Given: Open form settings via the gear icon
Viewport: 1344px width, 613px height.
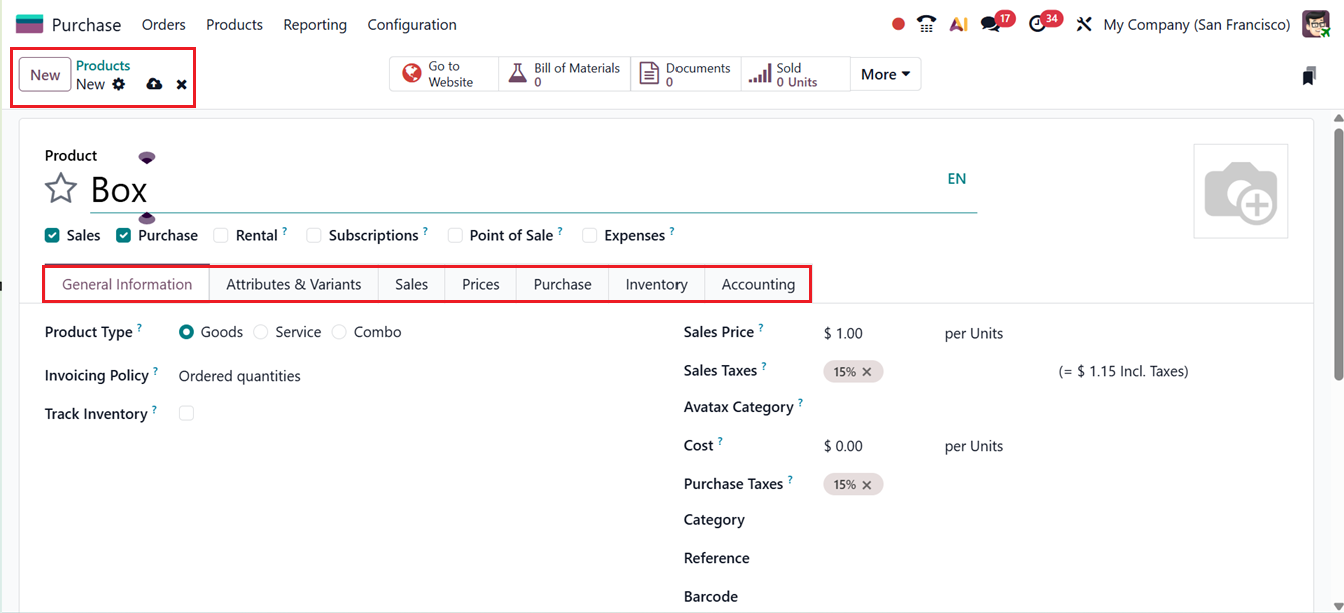Looking at the screenshot, I should [x=119, y=84].
